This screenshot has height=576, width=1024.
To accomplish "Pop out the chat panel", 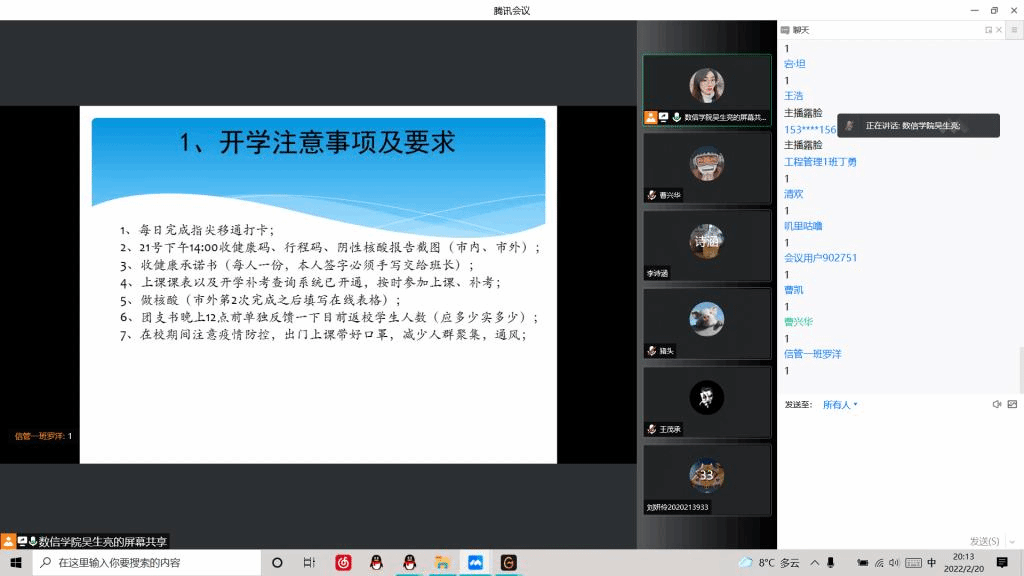I will pos(988,30).
